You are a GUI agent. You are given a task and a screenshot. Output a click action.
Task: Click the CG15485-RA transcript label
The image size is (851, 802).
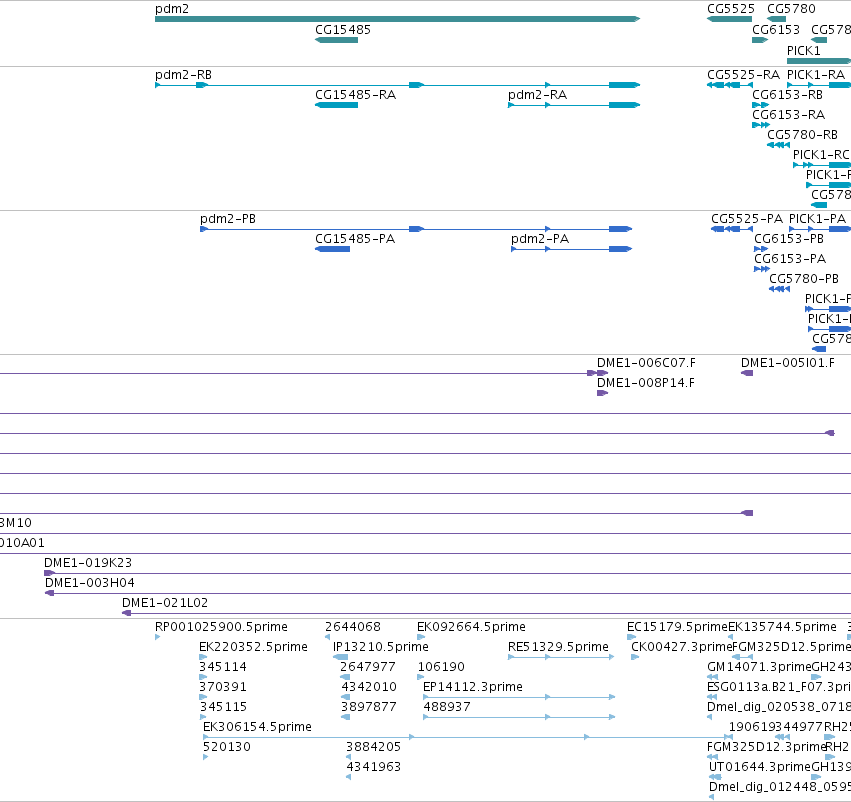pyautogui.click(x=355, y=95)
